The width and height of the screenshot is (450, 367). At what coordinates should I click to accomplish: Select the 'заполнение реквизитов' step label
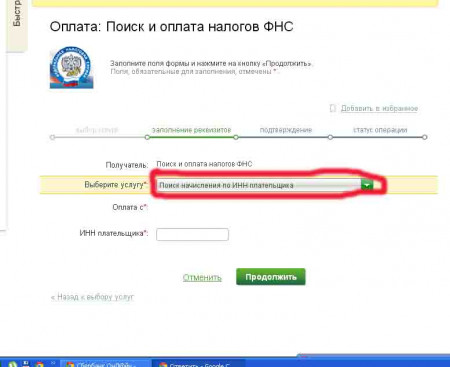pos(191,130)
